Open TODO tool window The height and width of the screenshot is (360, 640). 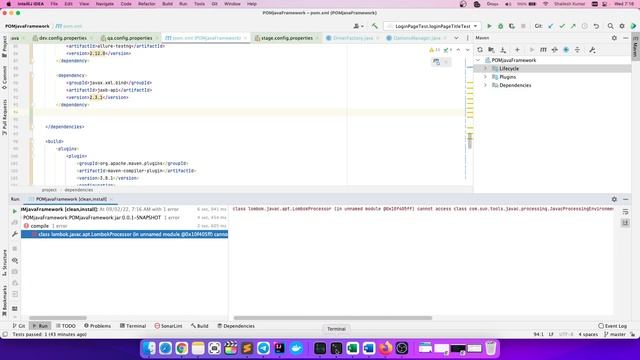tap(66, 326)
